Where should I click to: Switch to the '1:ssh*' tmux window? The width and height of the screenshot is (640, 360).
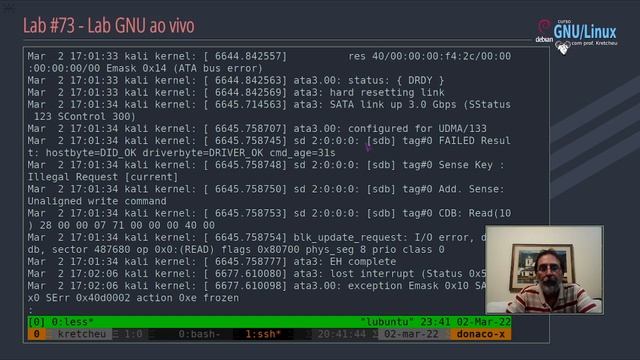click(x=263, y=334)
